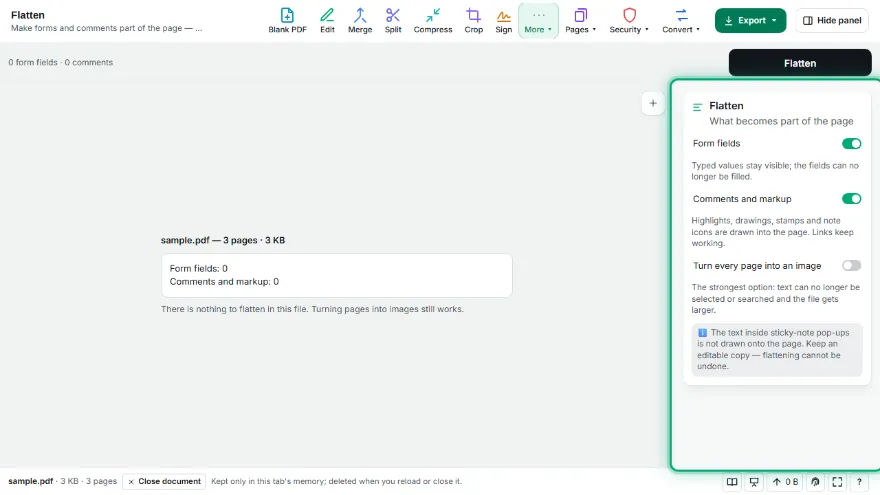Click 'Form fields: 0' text

(x=199, y=269)
